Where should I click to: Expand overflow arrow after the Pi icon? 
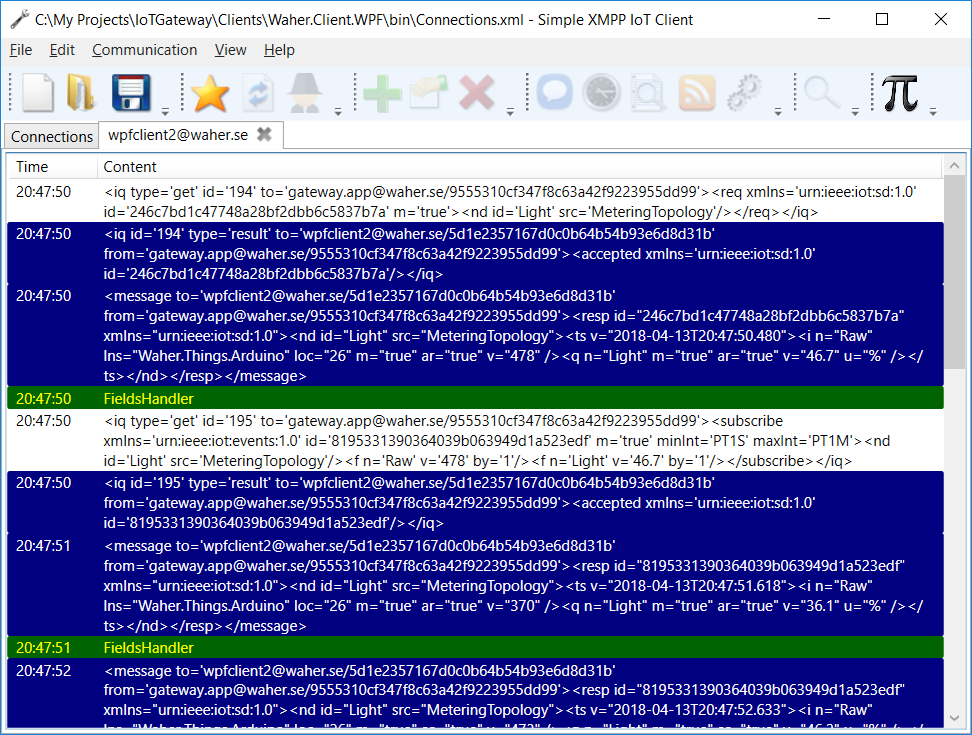click(x=933, y=110)
